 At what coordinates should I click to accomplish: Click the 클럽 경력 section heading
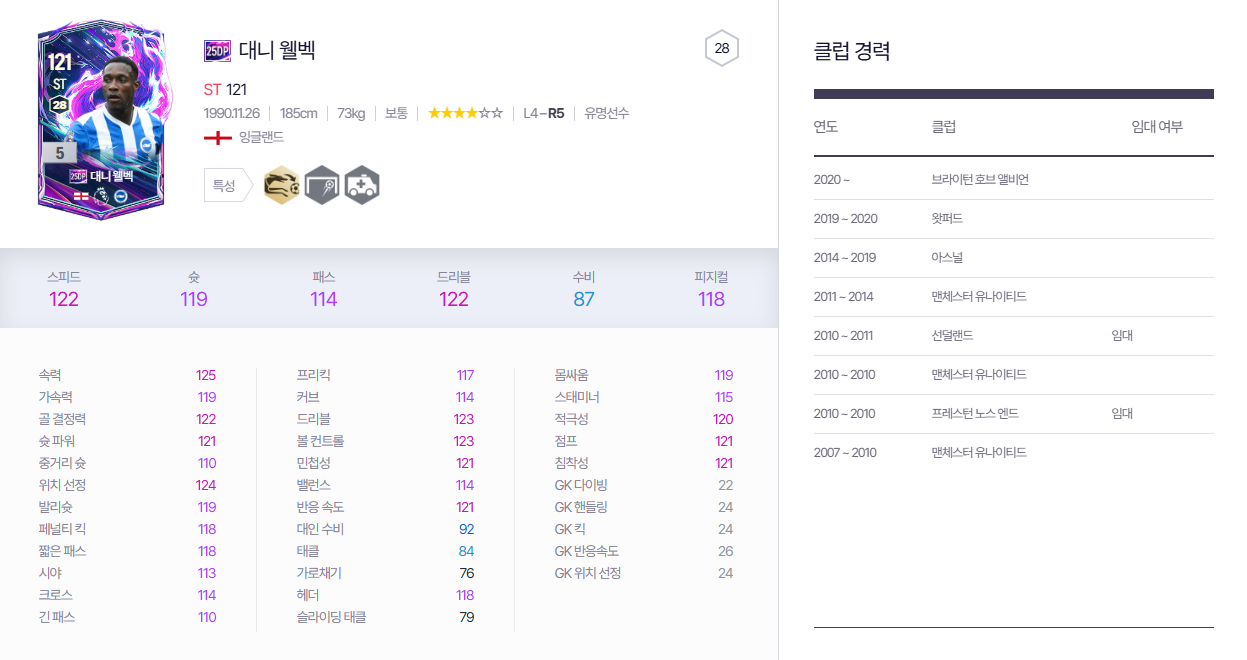[852, 51]
